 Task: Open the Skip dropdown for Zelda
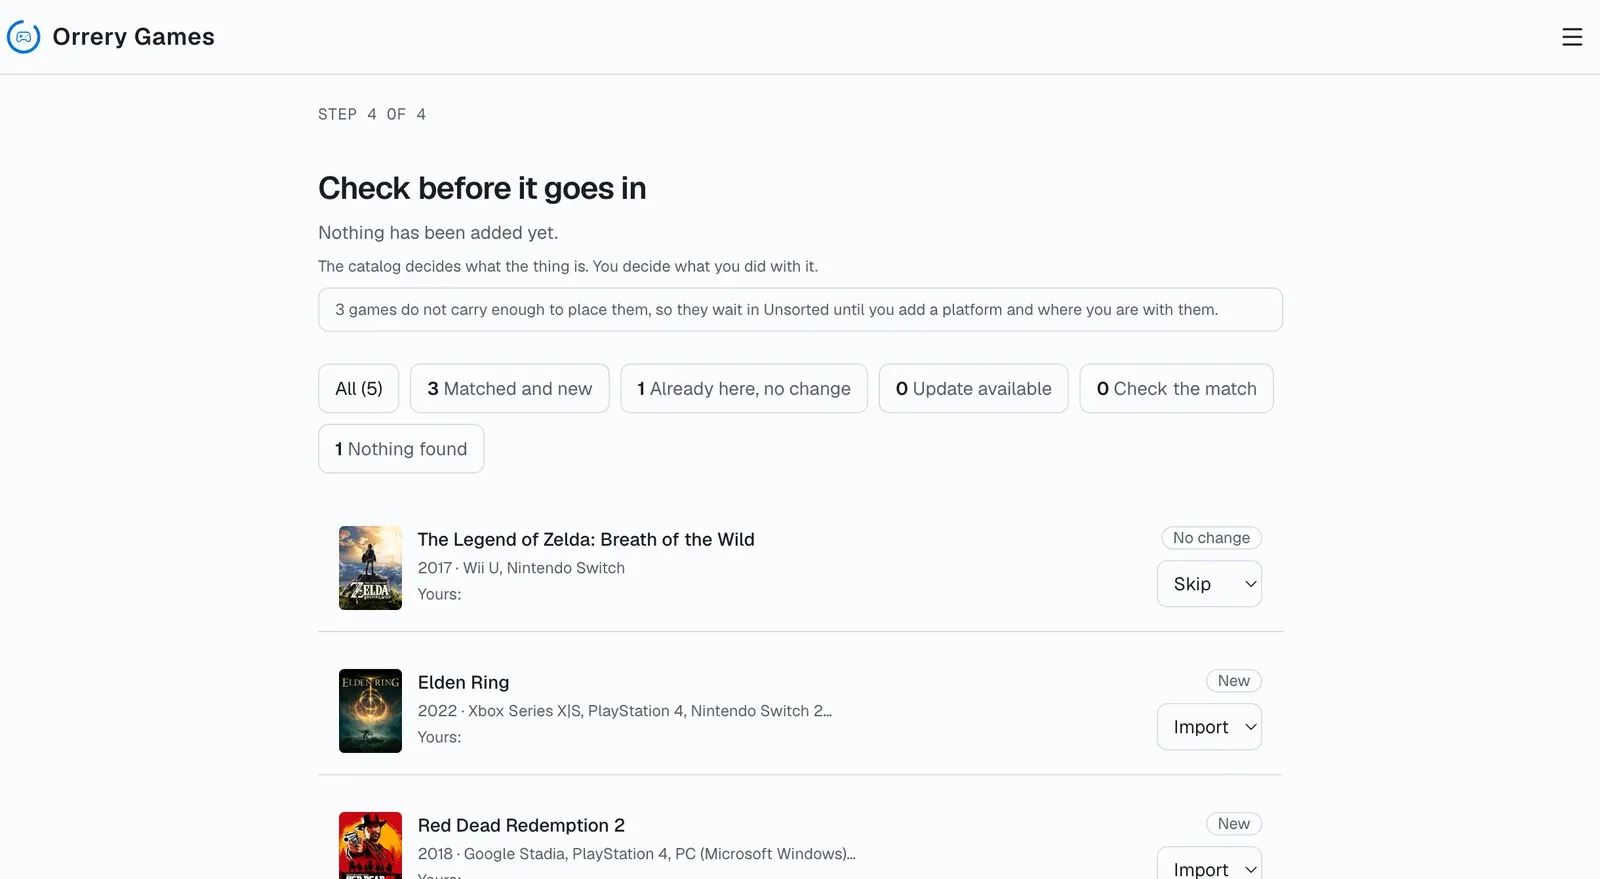(x=1209, y=584)
